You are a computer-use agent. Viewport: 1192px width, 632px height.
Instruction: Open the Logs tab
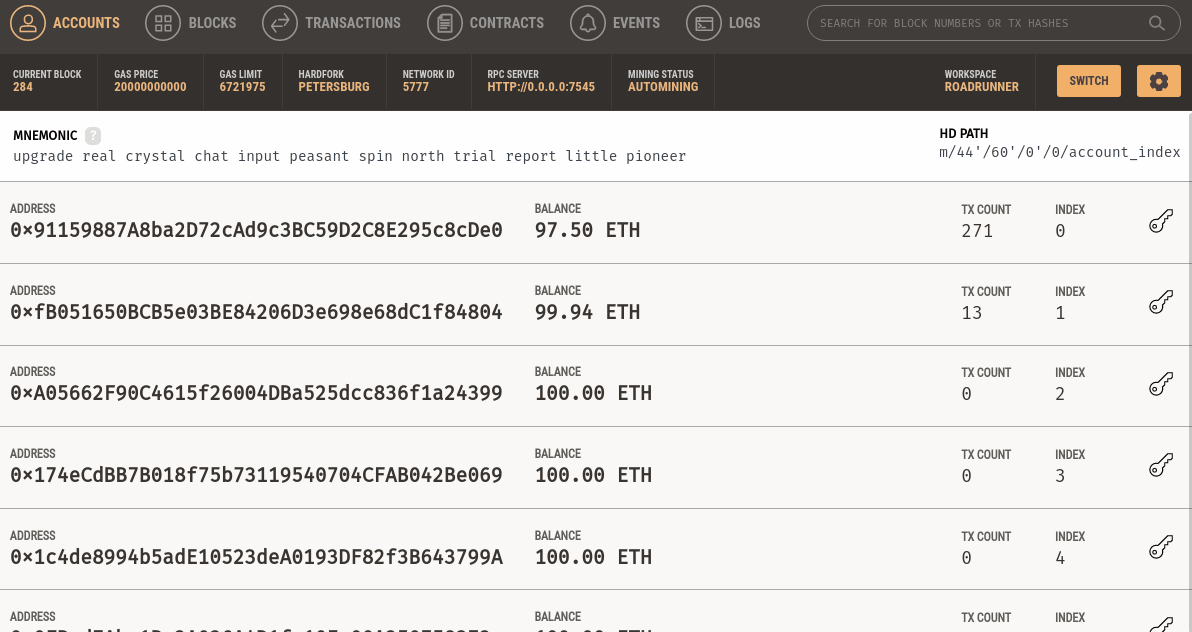[x=724, y=23]
